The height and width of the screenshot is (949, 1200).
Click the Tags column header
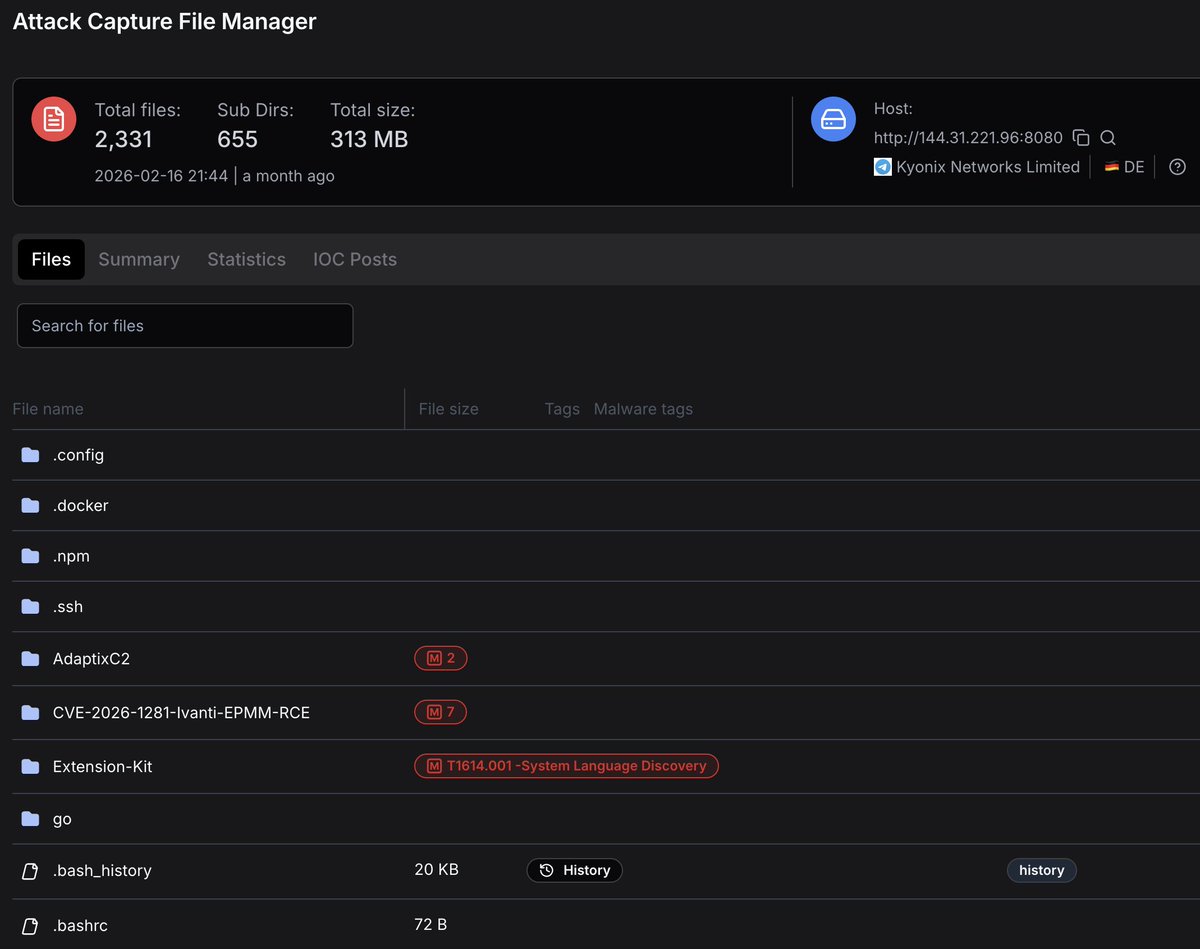(562, 409)
